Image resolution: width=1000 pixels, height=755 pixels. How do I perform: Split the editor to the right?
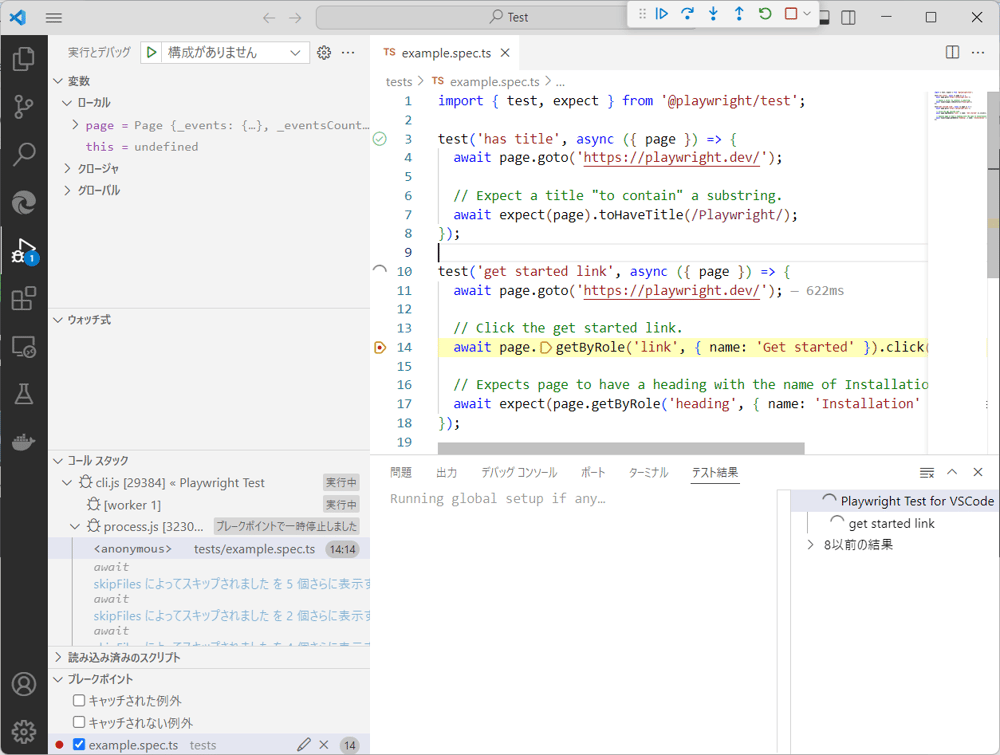click(952, 52)
